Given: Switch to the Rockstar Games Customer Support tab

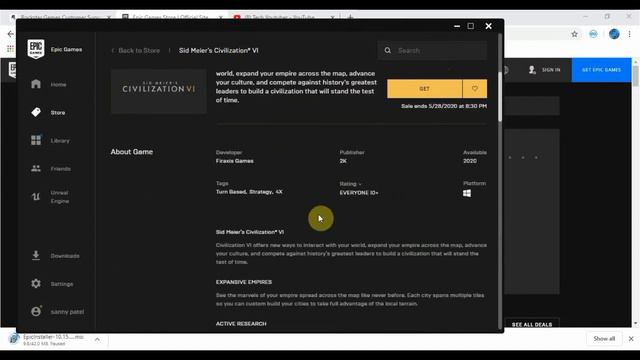Looking at the screenshot, I should 61,17.
